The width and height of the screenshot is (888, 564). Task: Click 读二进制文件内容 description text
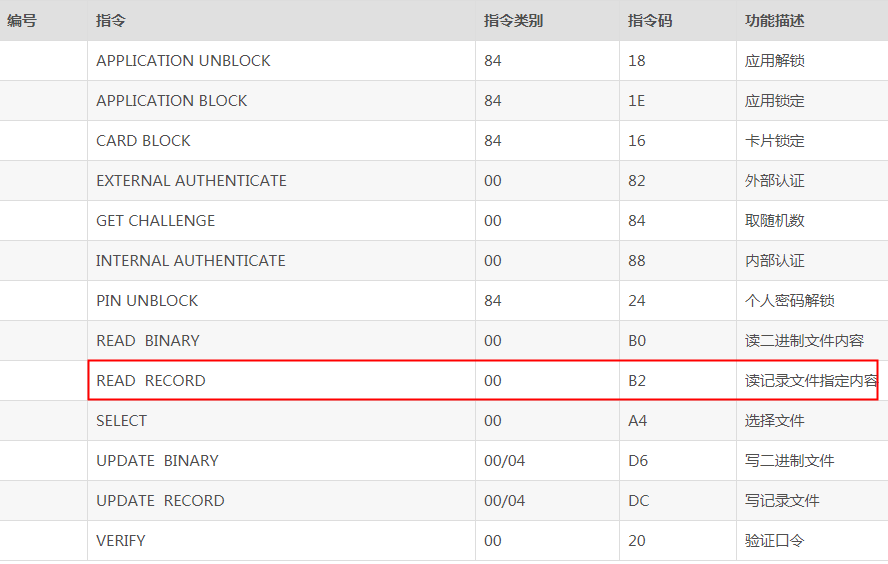coord(804,341)
